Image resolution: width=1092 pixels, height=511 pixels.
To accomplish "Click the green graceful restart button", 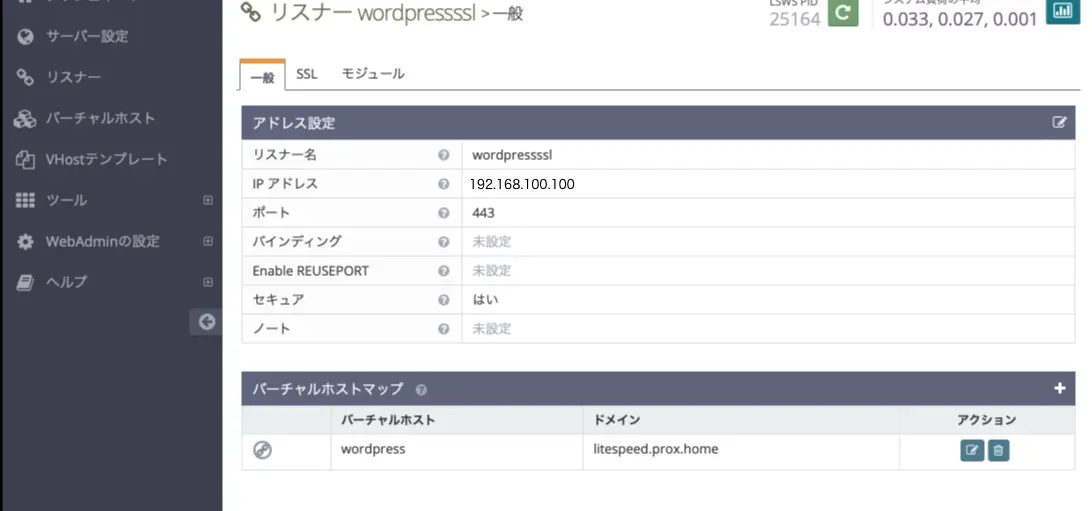I will [843, 13].
